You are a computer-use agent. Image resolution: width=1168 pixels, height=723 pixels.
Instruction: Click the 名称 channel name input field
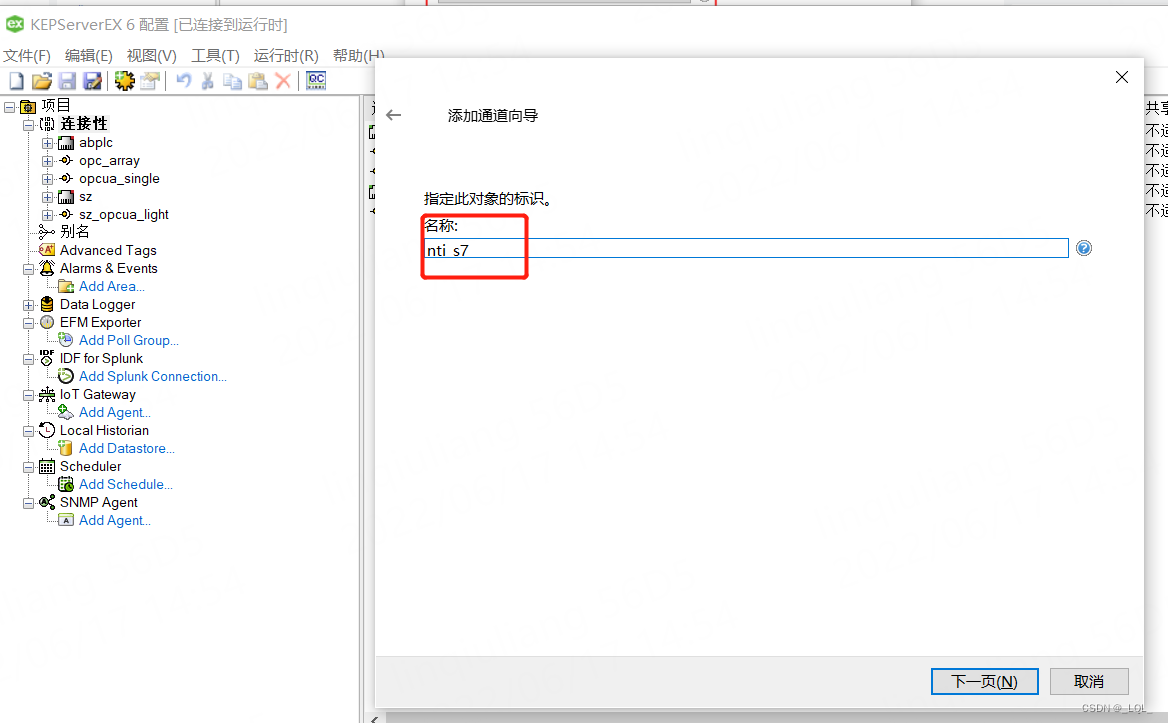tap(746, 249)
